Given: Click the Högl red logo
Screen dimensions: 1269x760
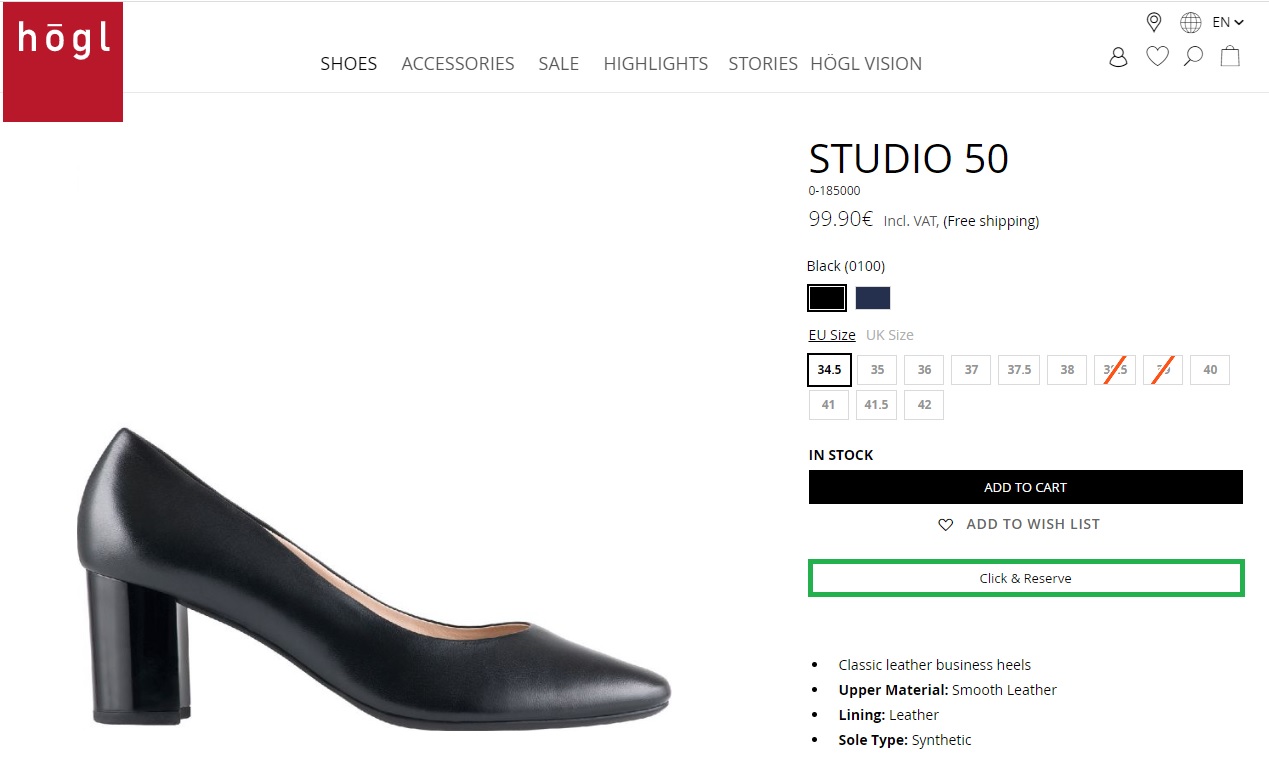Looking at the screenshot, I should coord(63,62).
